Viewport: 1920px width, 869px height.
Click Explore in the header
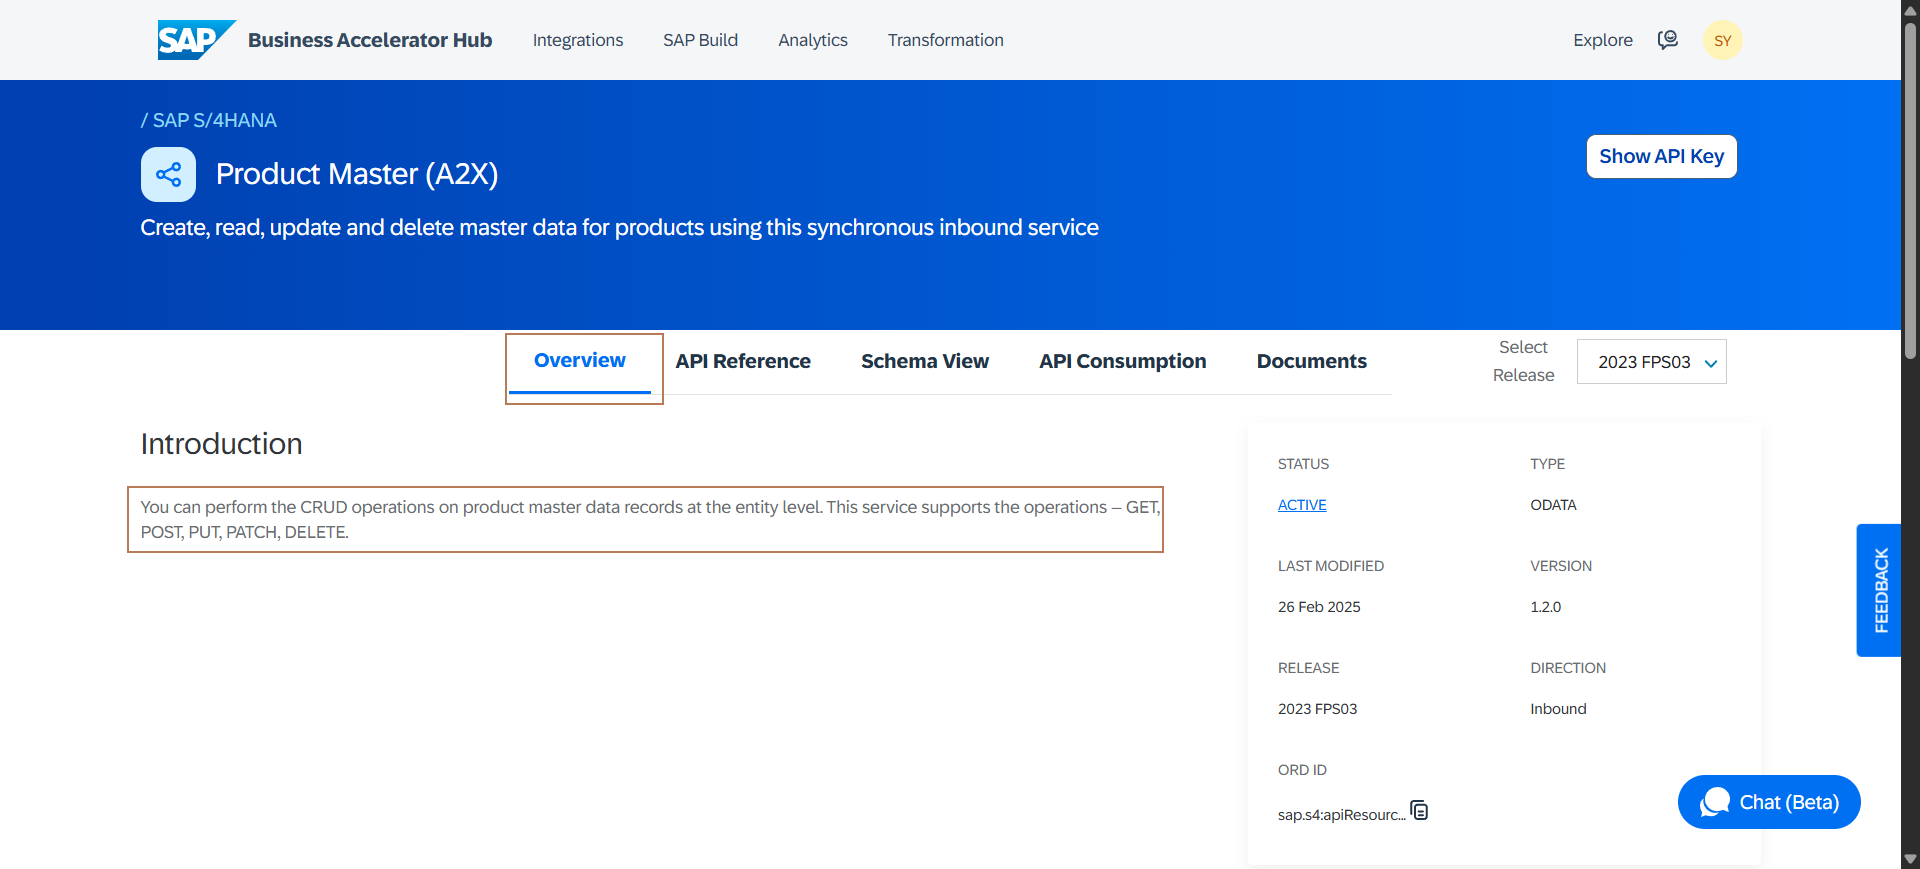coord(1602,40)
